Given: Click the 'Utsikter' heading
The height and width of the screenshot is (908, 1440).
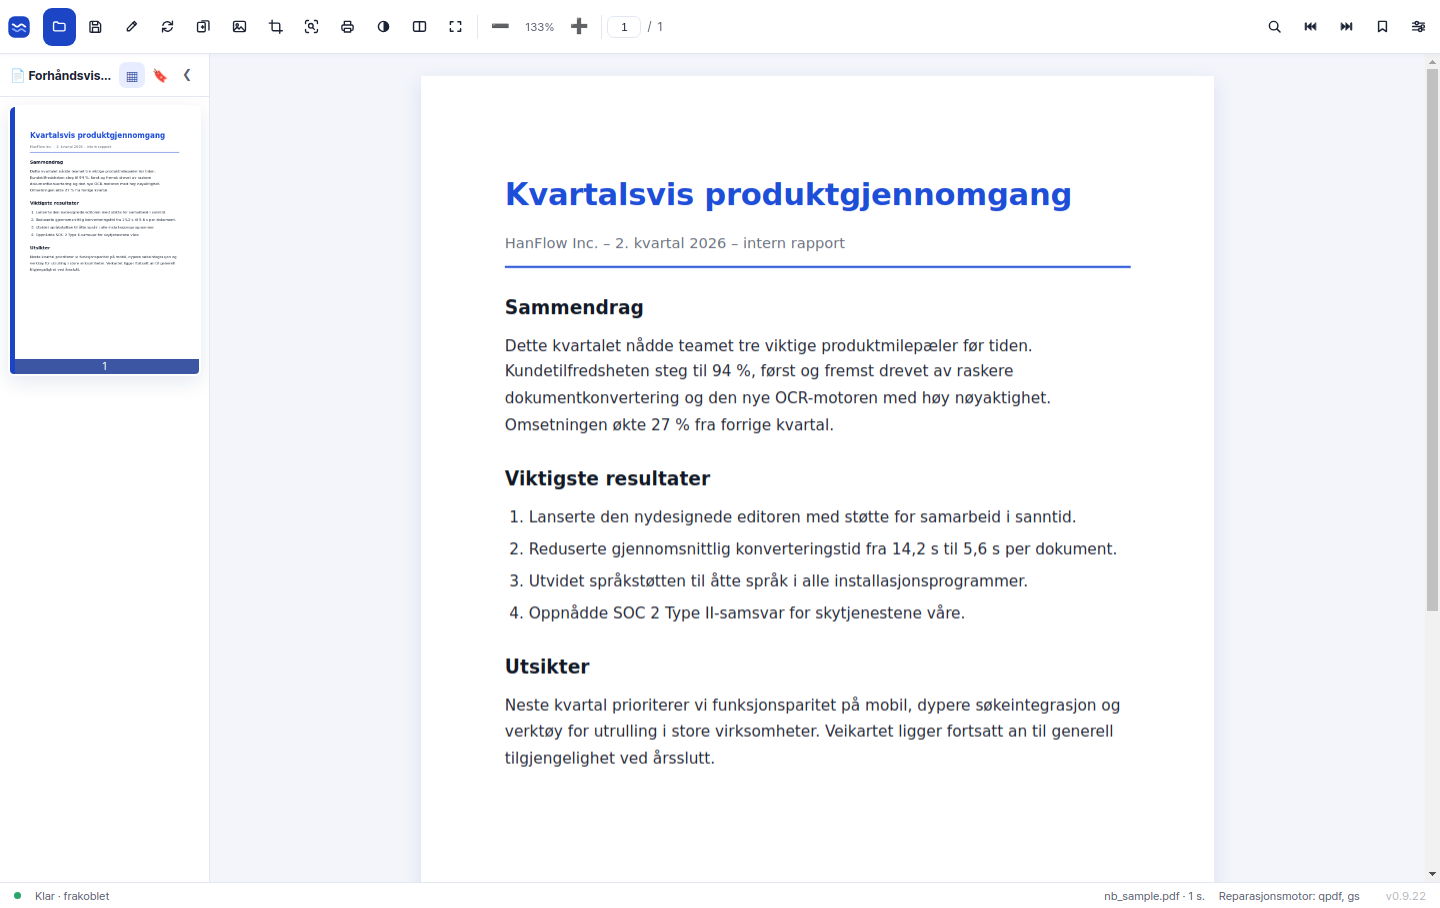Looking at the screenshot, I should 547,666.
